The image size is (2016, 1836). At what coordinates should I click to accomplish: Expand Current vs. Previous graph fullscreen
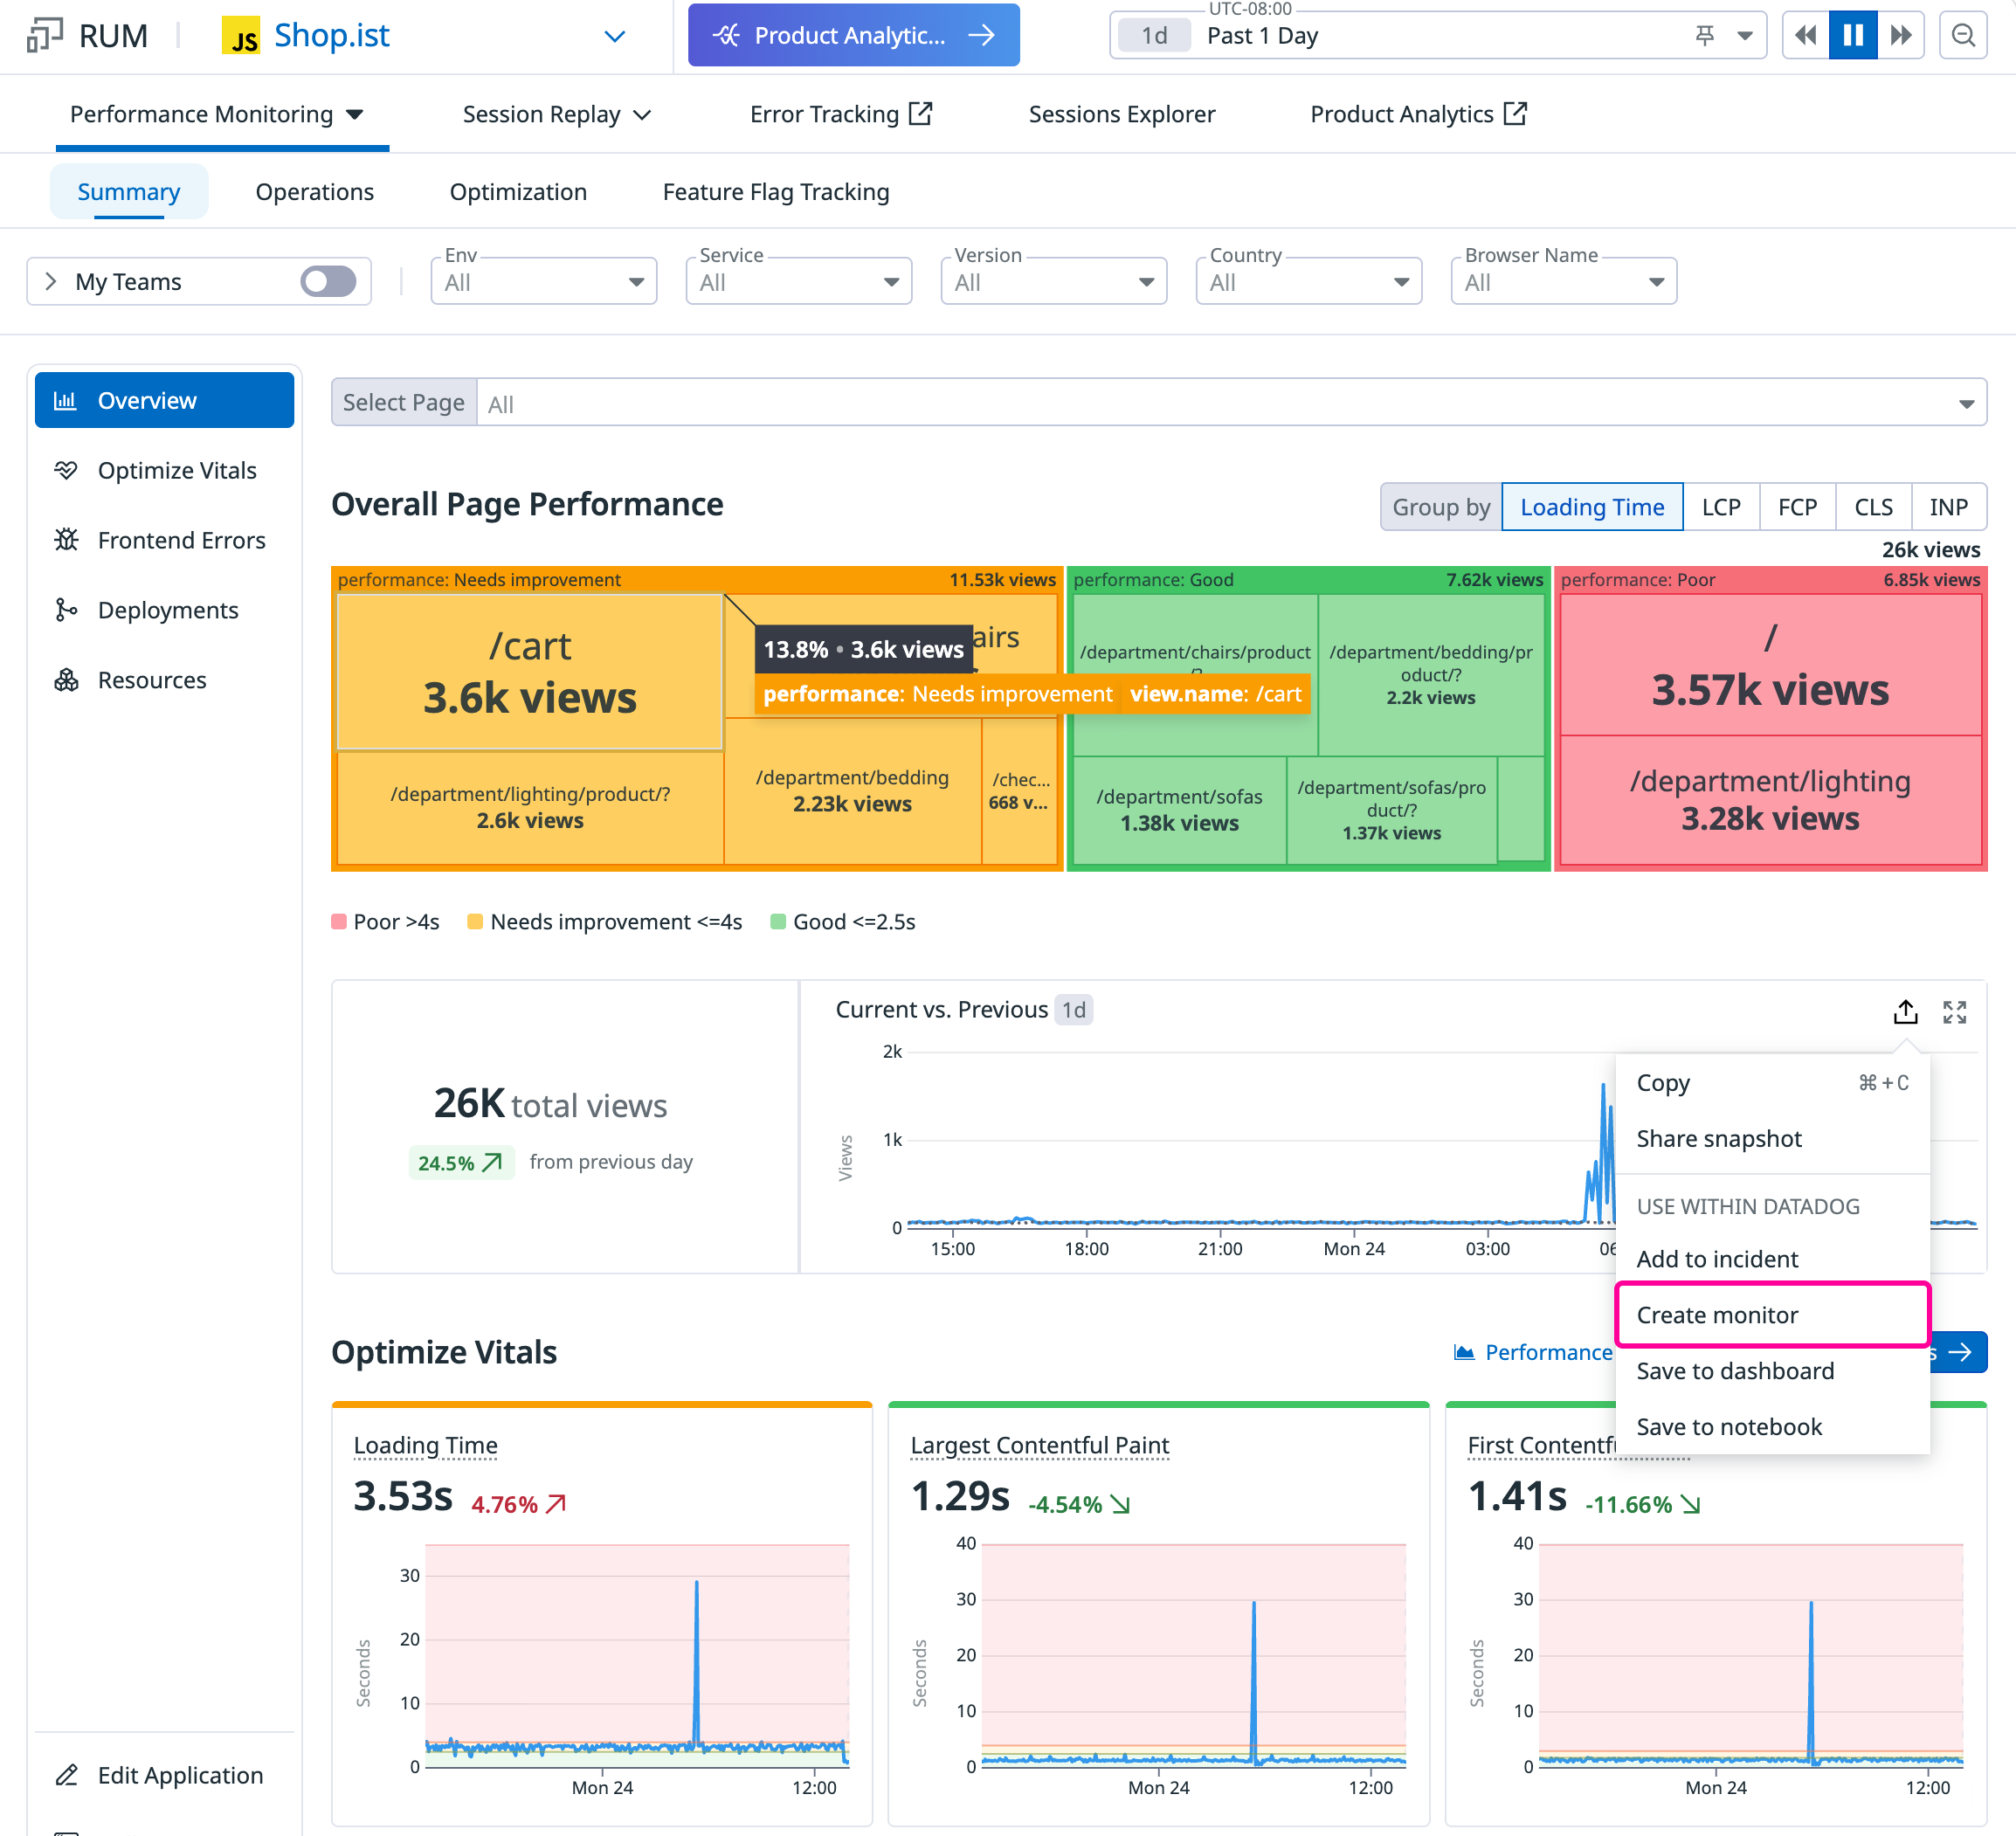pyautogui.click(x=1954, y=1012)
